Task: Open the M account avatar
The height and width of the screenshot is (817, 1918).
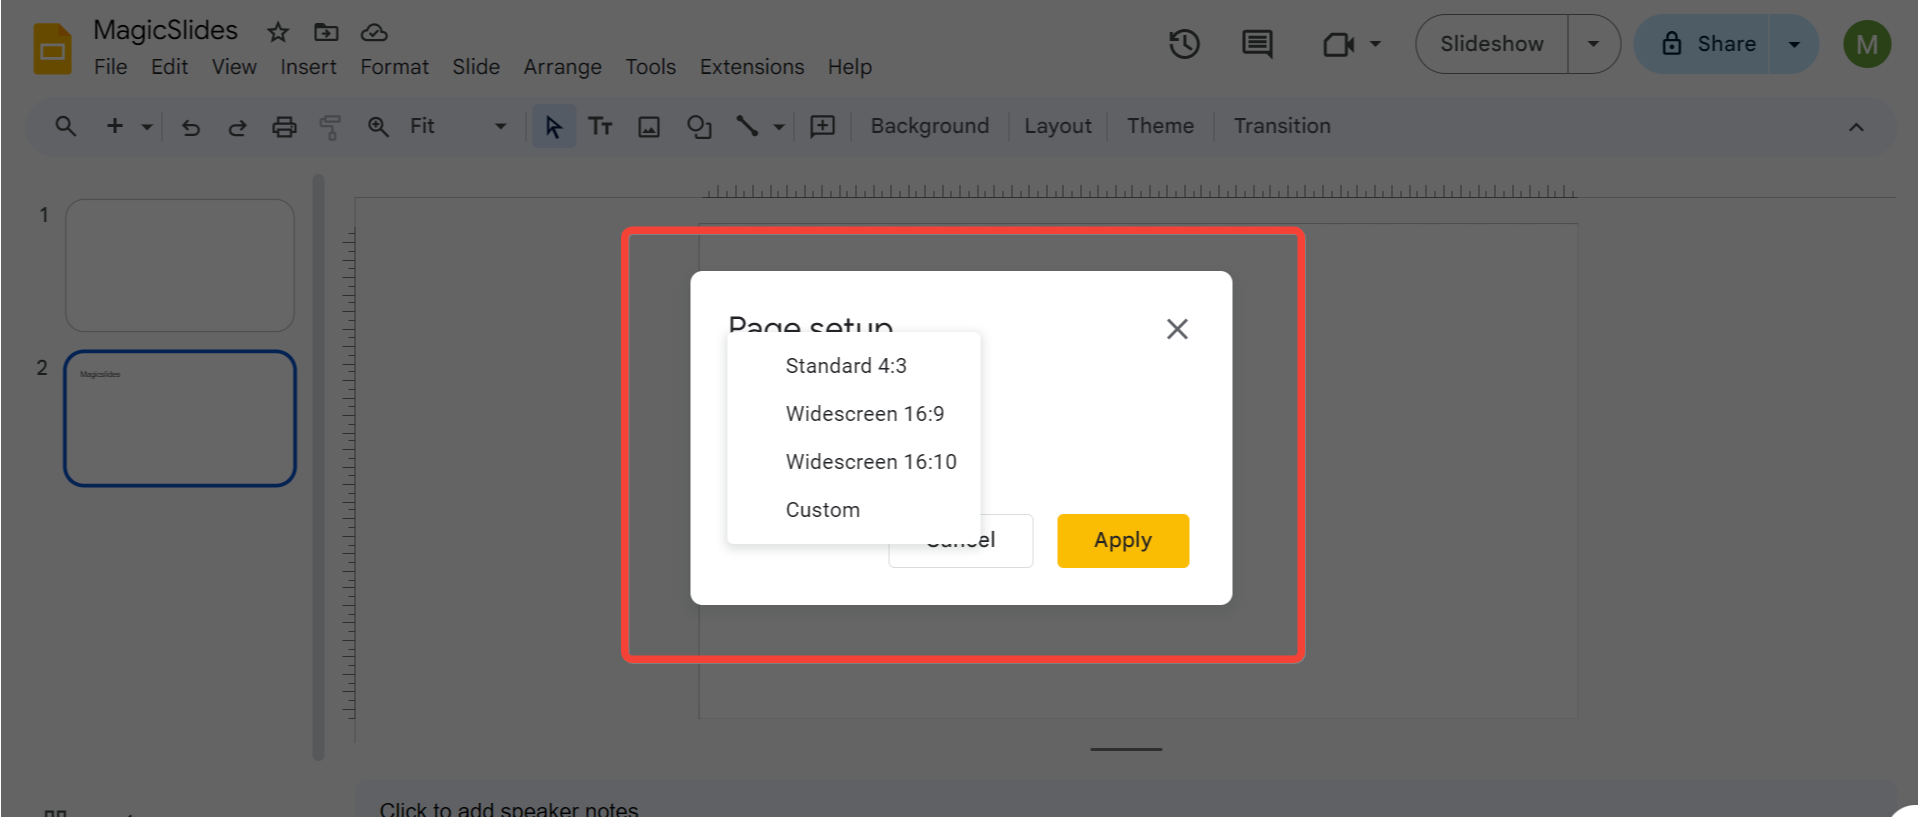Action: (1866, 44)
